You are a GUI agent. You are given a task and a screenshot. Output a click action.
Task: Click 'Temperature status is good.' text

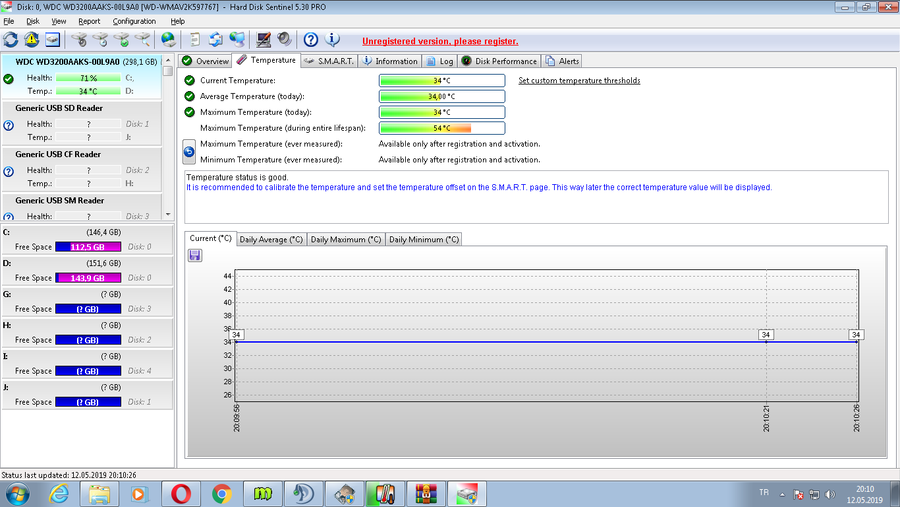[237, 177]
